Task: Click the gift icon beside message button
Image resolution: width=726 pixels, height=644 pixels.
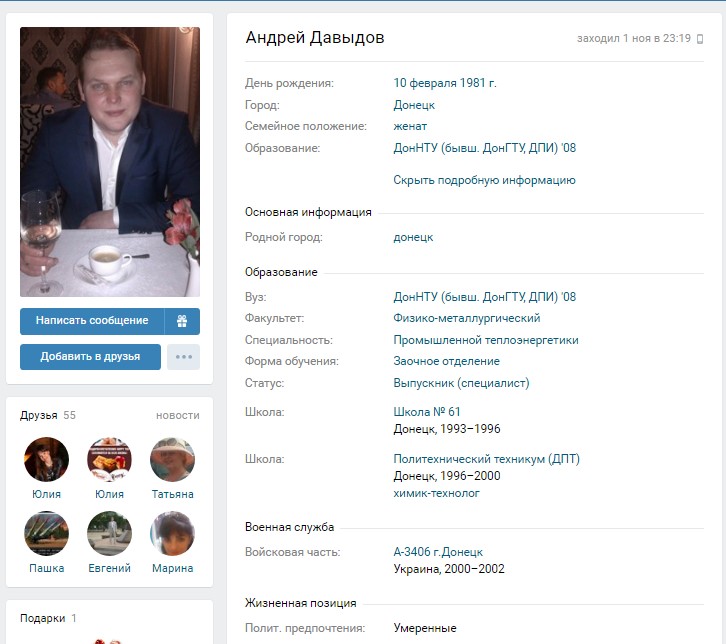Action: [x=182, y=321]
